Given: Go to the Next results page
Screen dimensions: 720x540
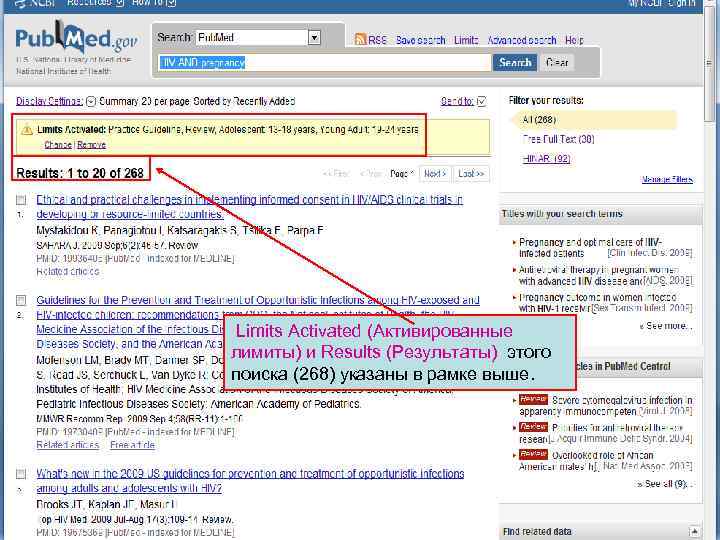Looking at the screenshot, I should click(435, 174).
